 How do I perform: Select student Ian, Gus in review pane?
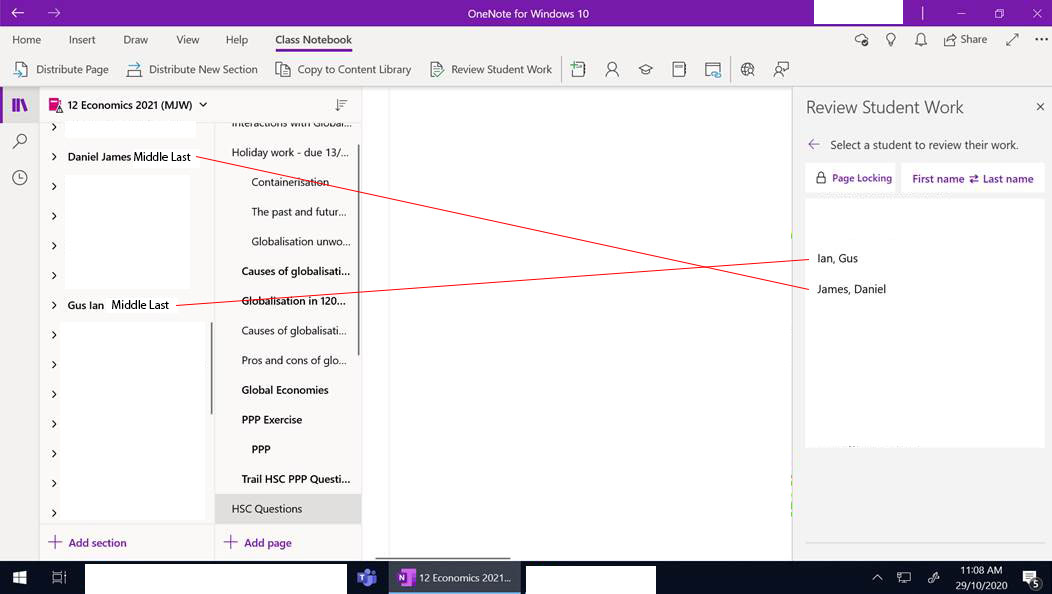tap(837, 258)
